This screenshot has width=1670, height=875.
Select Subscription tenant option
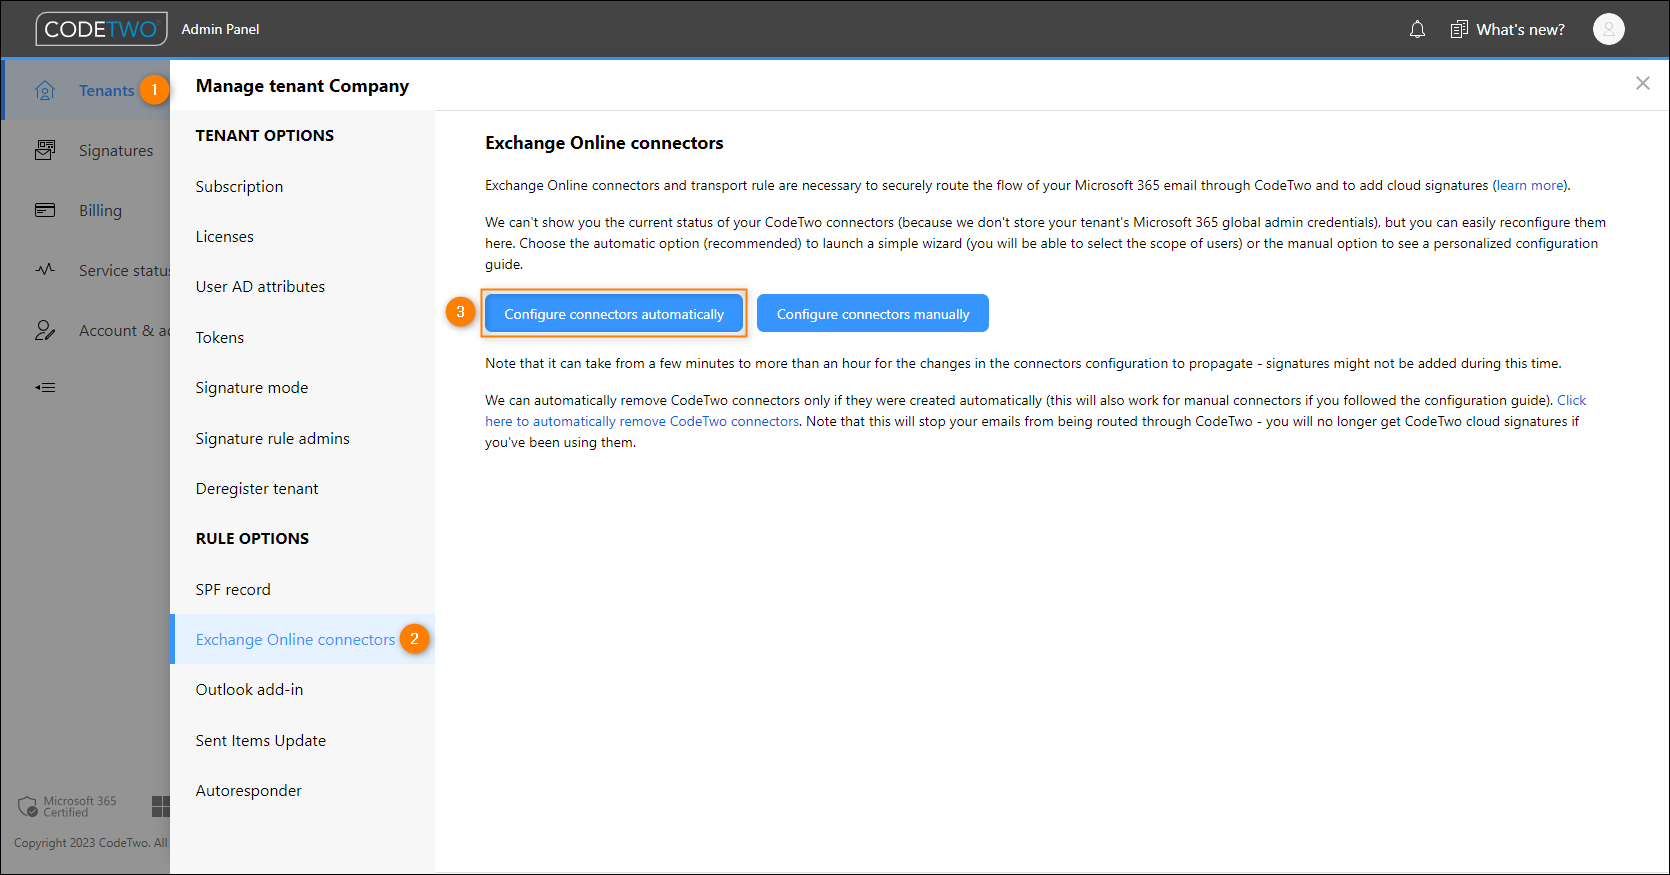pos(302,187)
